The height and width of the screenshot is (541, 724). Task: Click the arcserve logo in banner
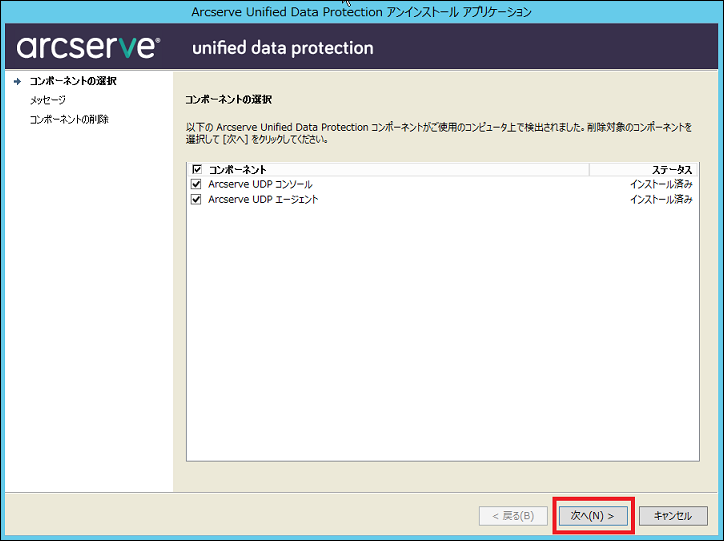click(x=88, y=48)
